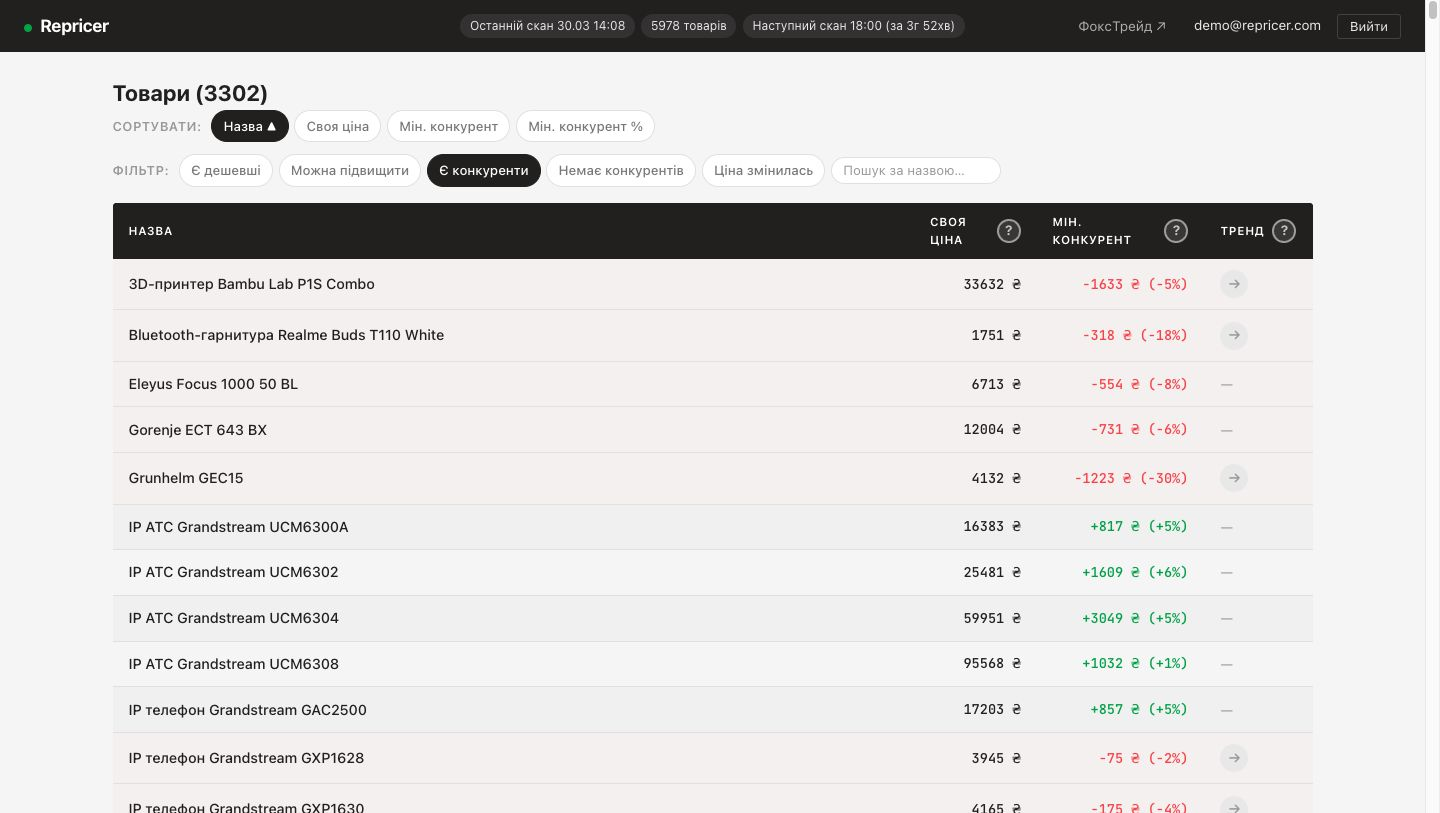Click the Вийти button

[x=1368, y=26]
